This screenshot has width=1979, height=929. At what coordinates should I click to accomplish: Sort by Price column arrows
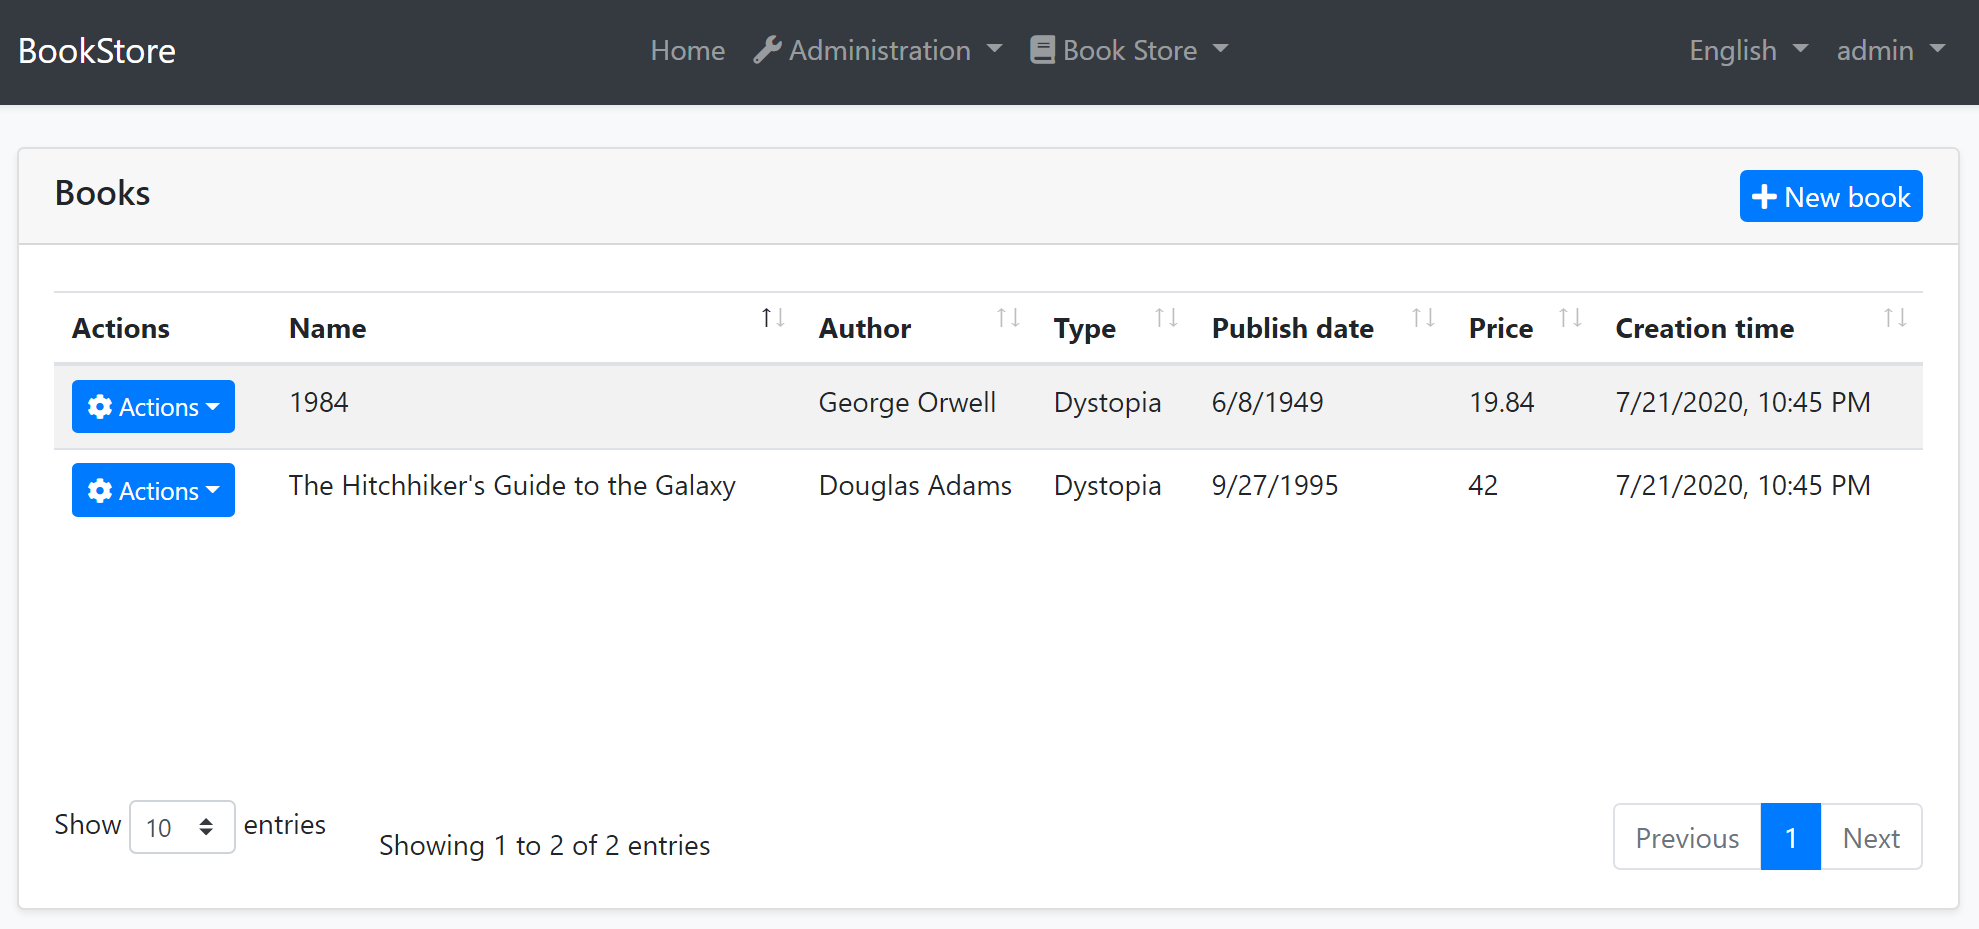coord(1570,318)
